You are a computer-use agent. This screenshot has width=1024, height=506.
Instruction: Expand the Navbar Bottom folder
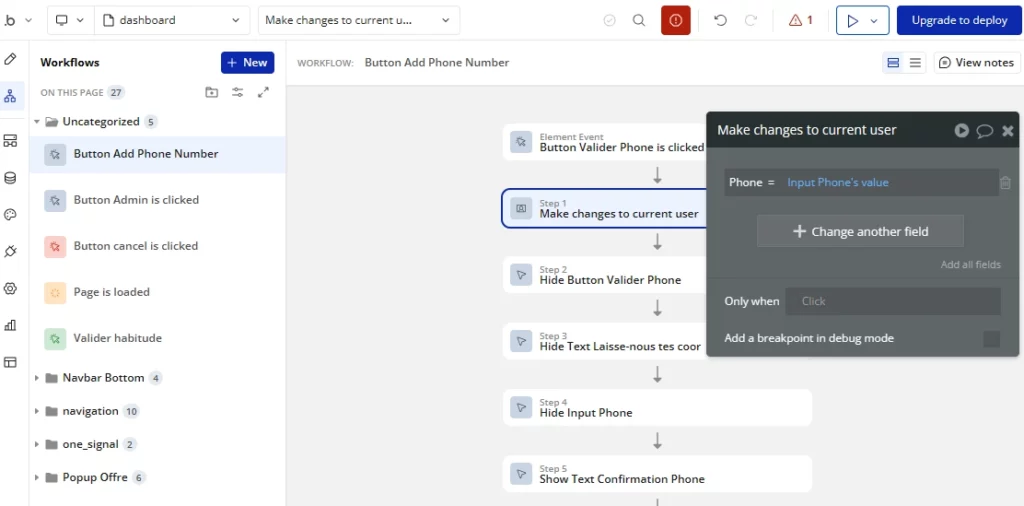(38, 378)
